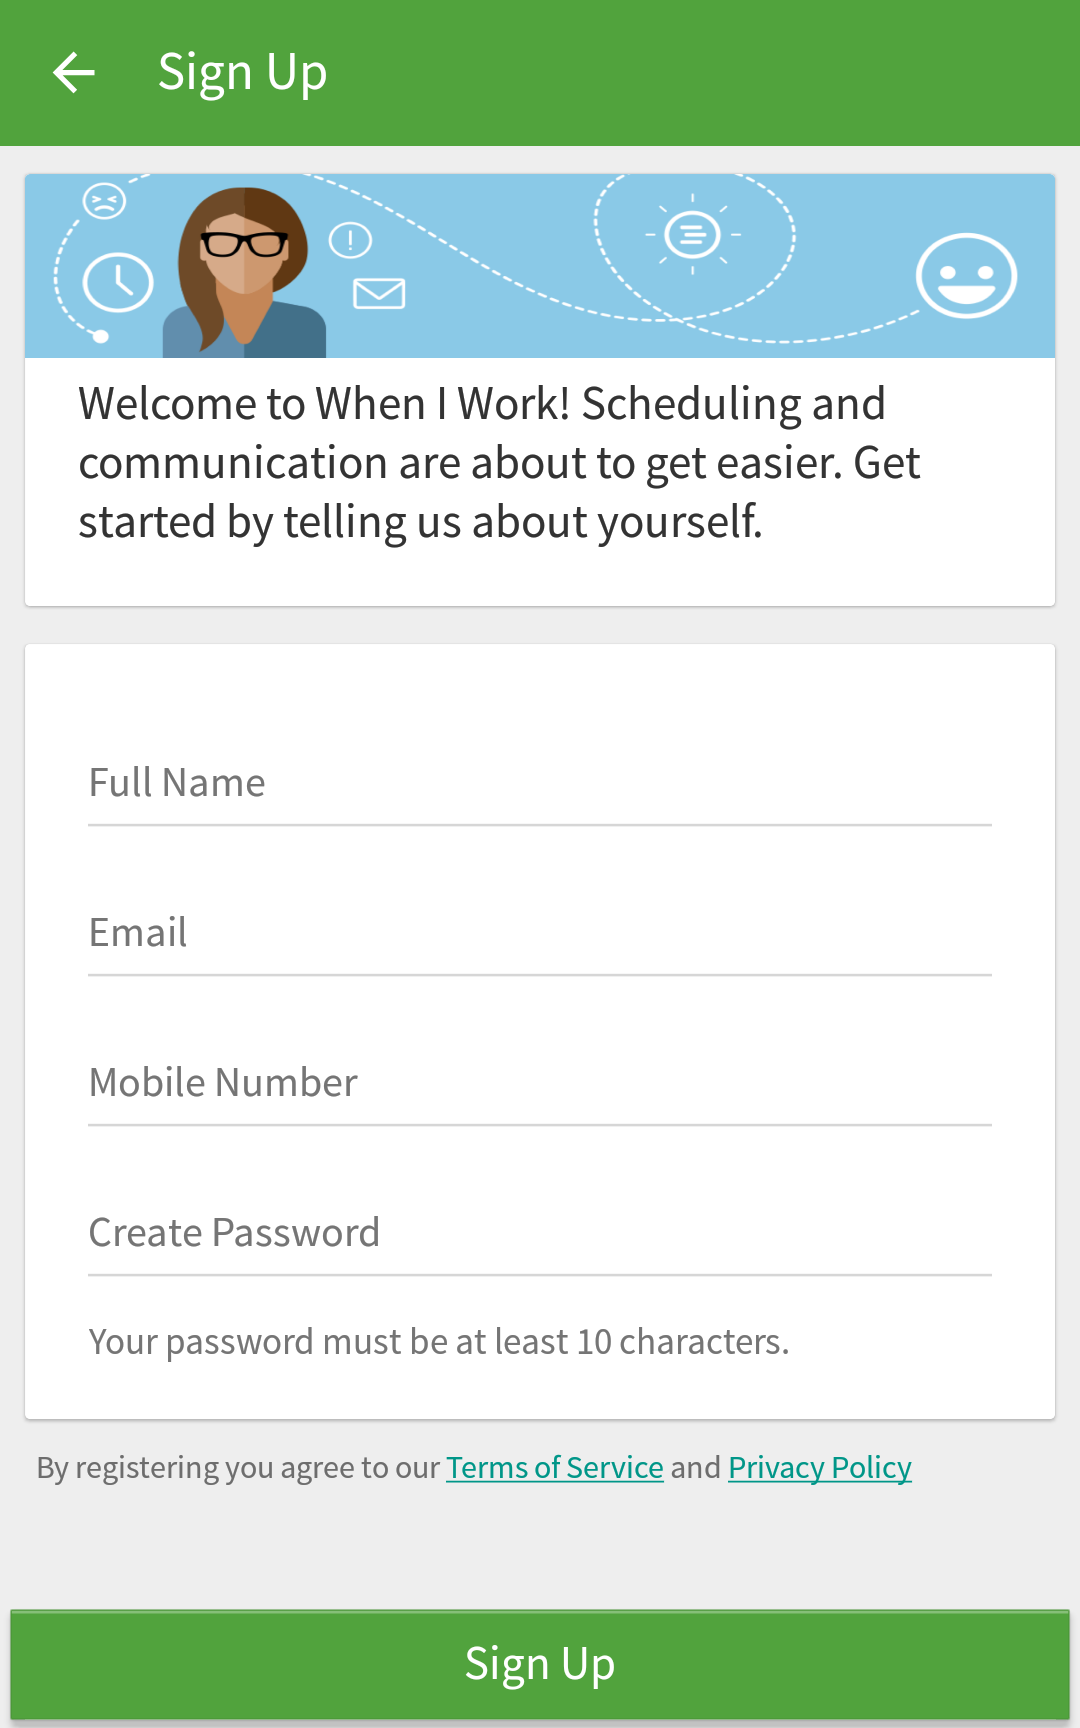Open the Privacy Policy link
Viewport: 1080px width, 1728px height.
(819, 1466)
